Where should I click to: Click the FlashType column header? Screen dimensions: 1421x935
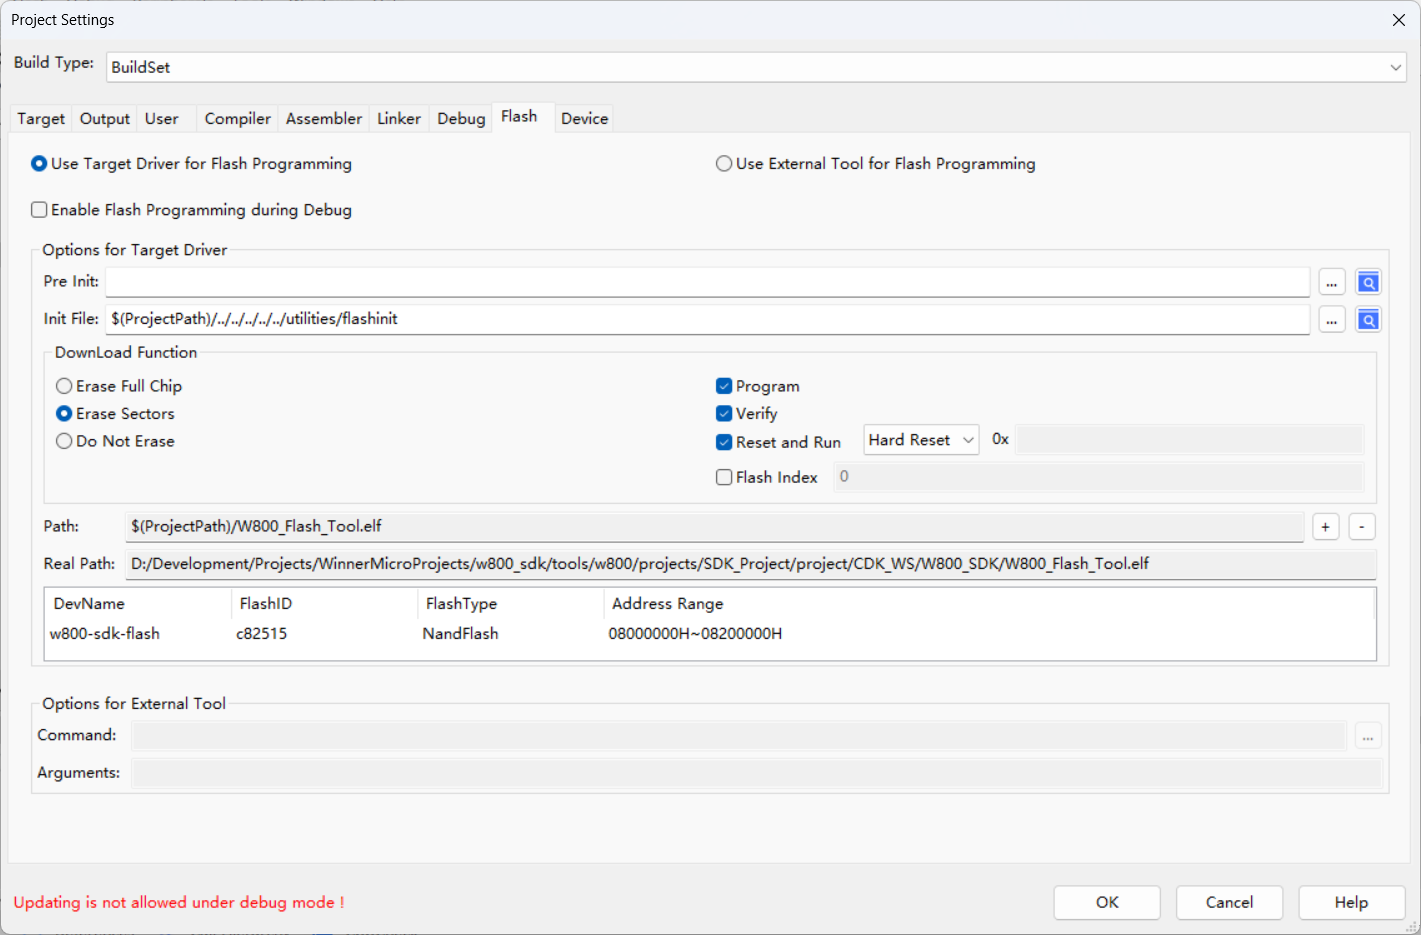(510, 604)
